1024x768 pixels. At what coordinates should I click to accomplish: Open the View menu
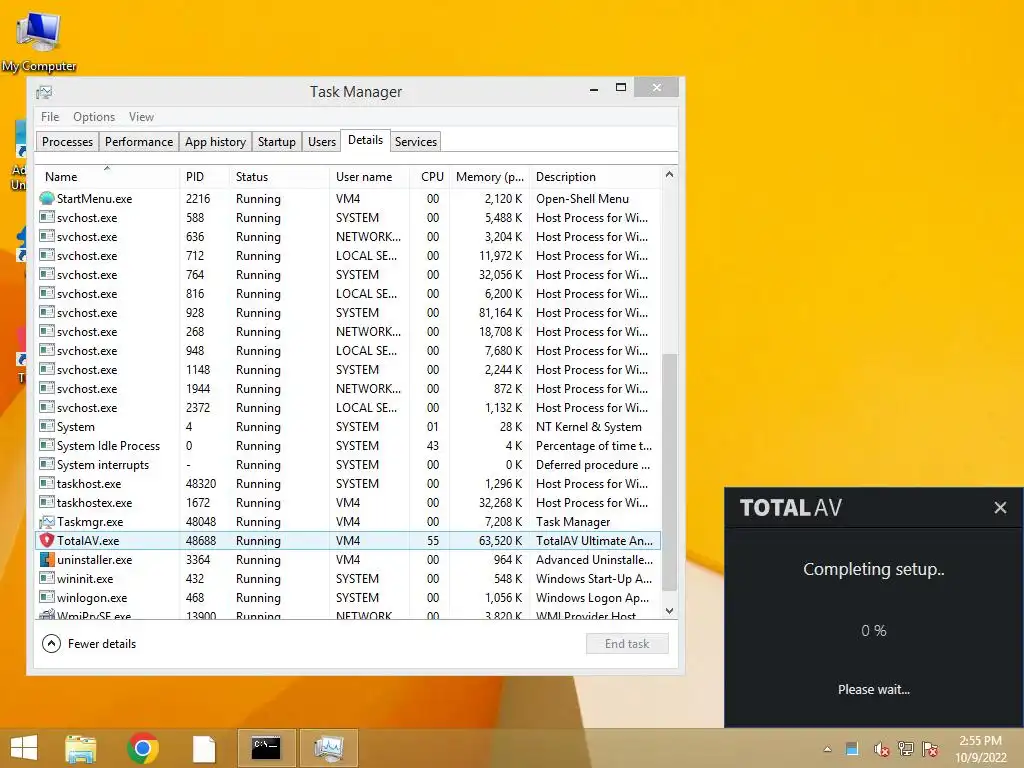pos(141,117)
